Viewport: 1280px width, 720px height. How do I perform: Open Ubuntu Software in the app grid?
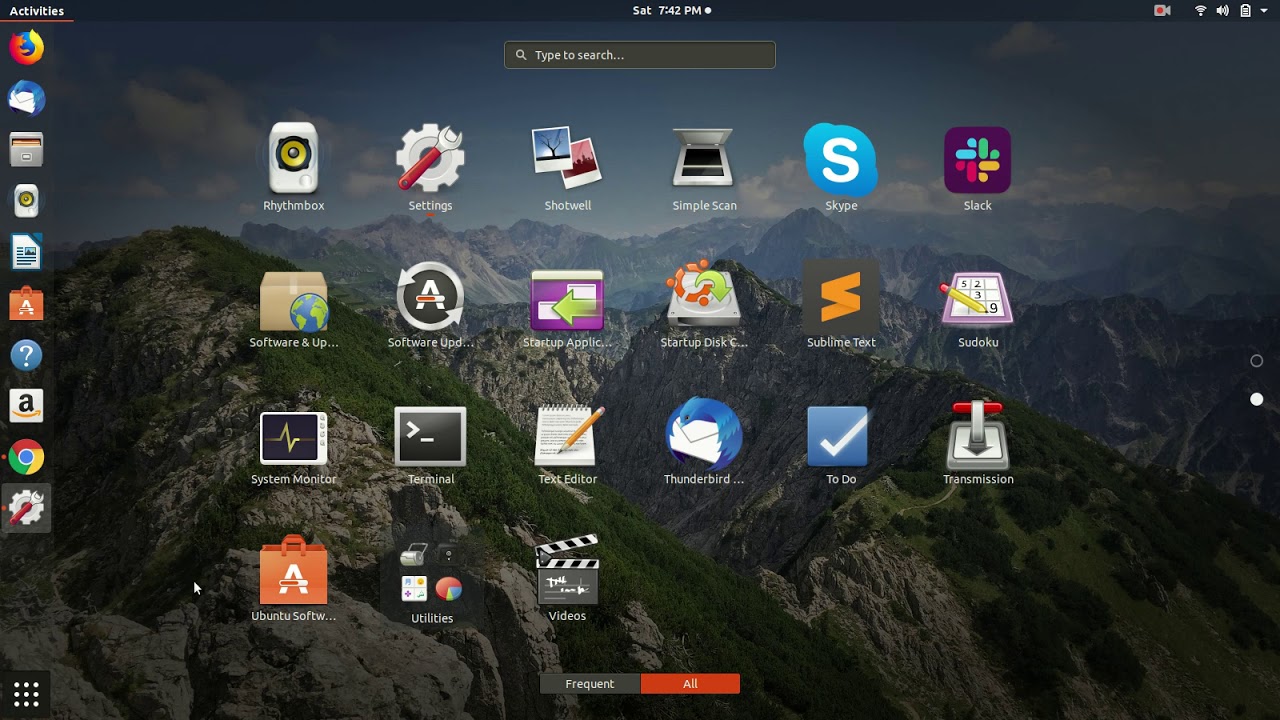293,578
